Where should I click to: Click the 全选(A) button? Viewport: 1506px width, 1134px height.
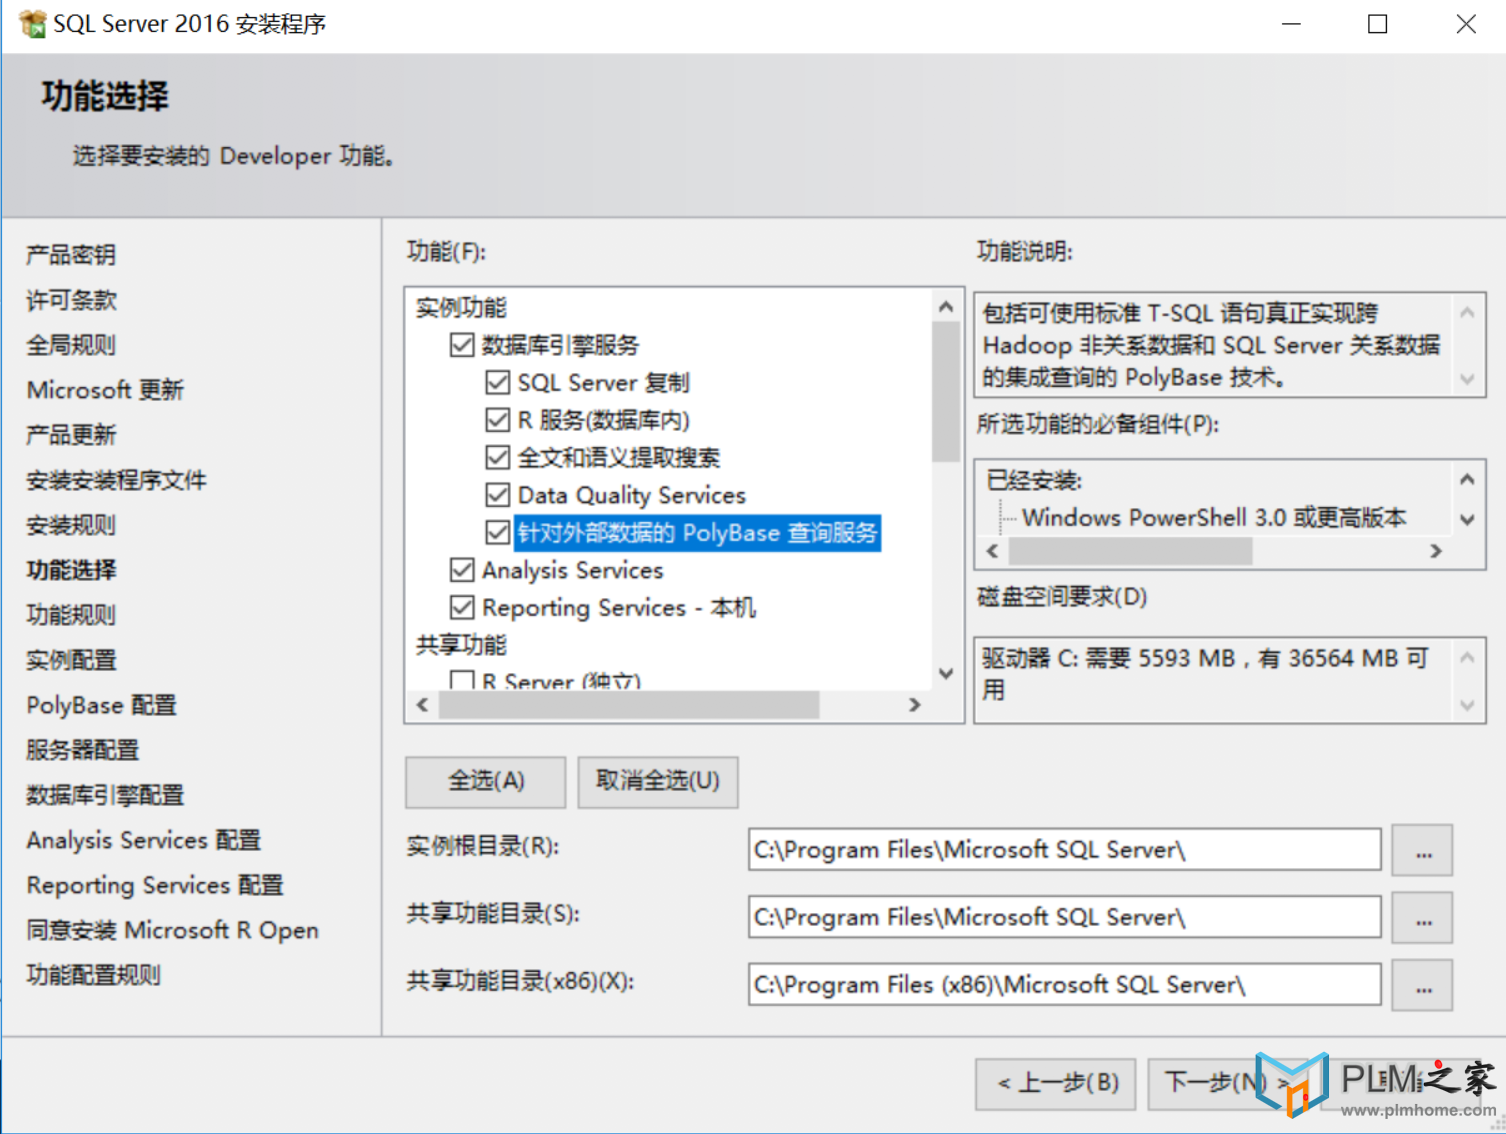click(485, 781)
